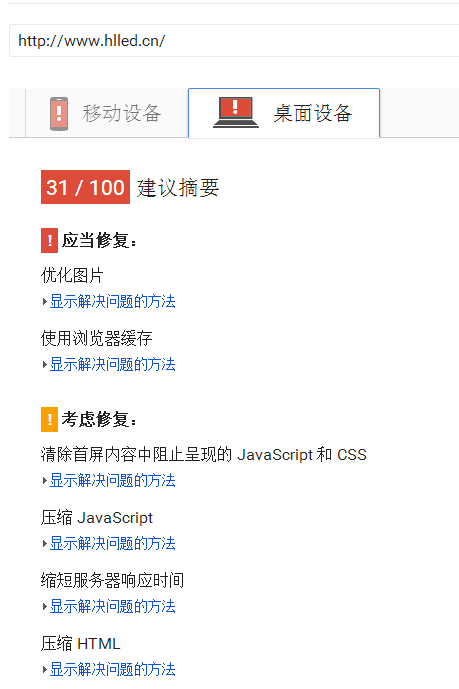Image resolution: width=459 pixels, height=689 pixels.
Task: Click the 压缩 HTML rule title
Action: click(80, 643)
